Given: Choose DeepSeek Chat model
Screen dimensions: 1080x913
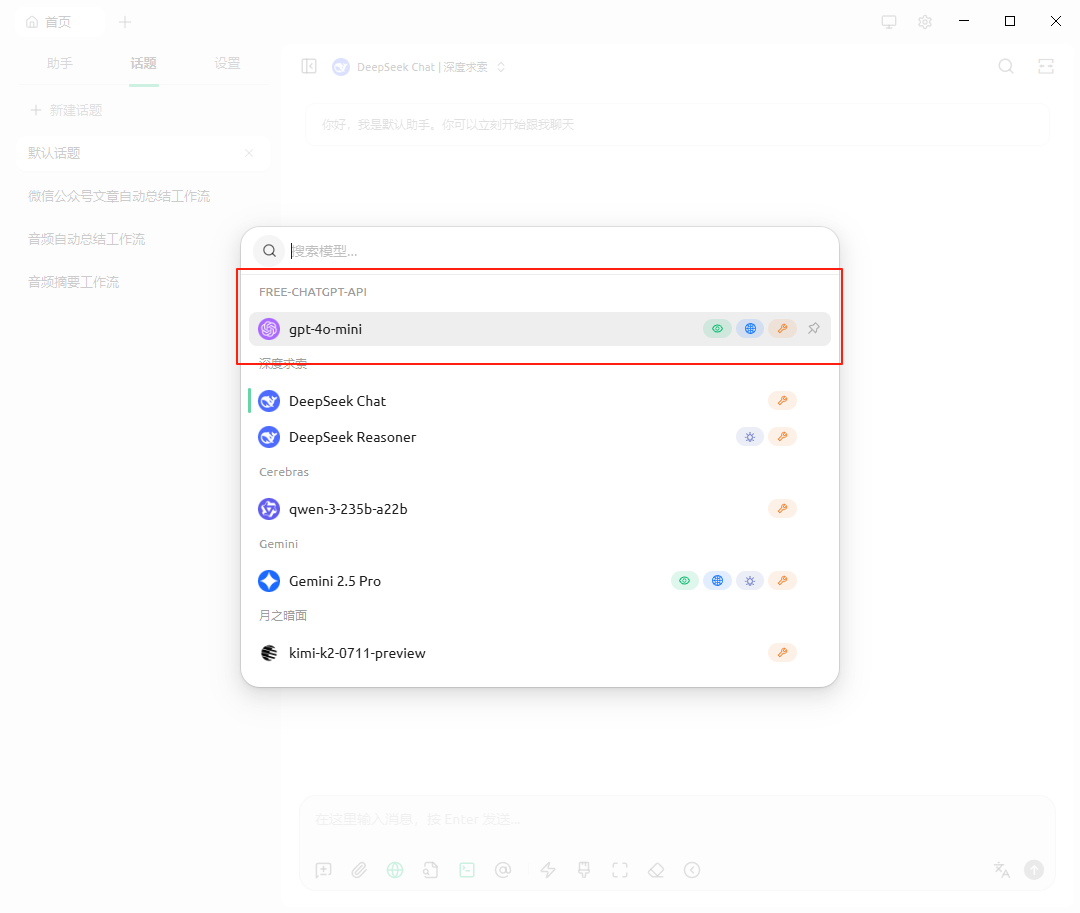Looking at the screenshot, I should click(x=539, y=401).
